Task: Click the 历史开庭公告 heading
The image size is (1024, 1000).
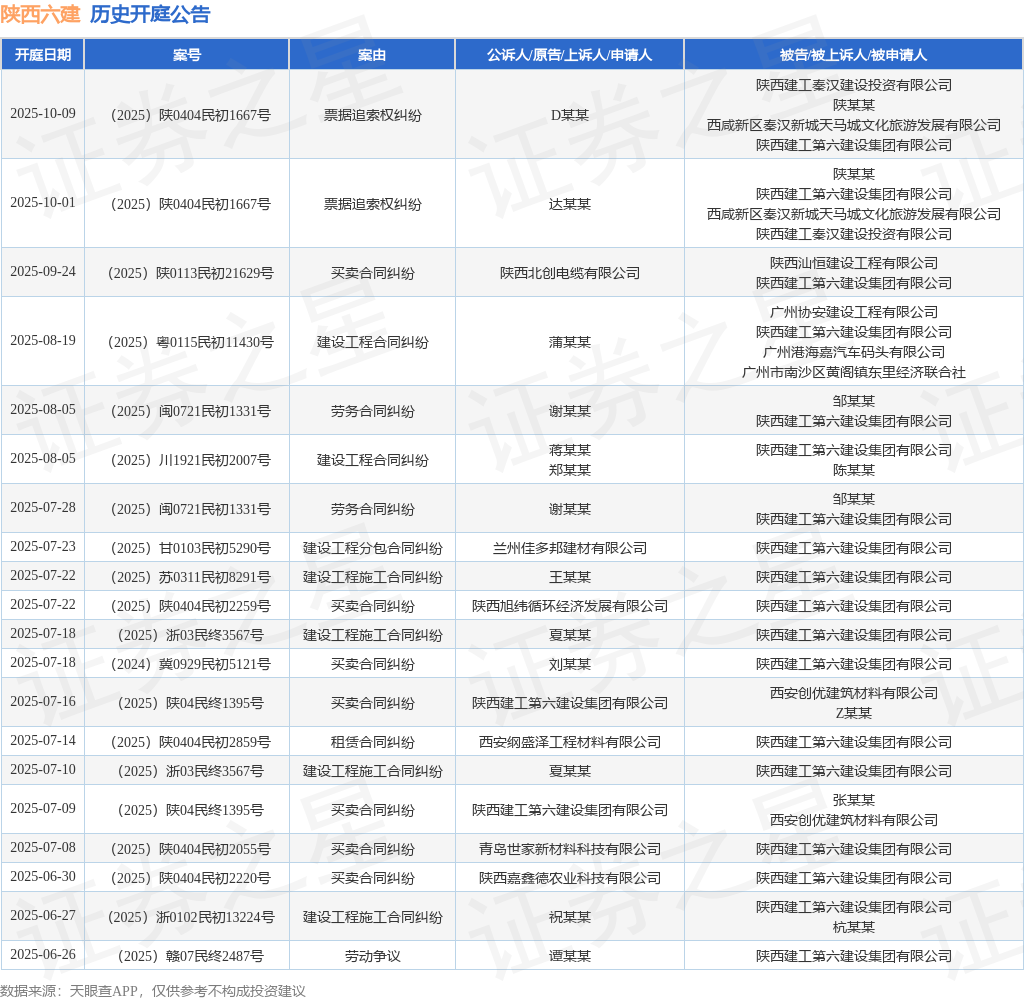Action: [150, 14]
